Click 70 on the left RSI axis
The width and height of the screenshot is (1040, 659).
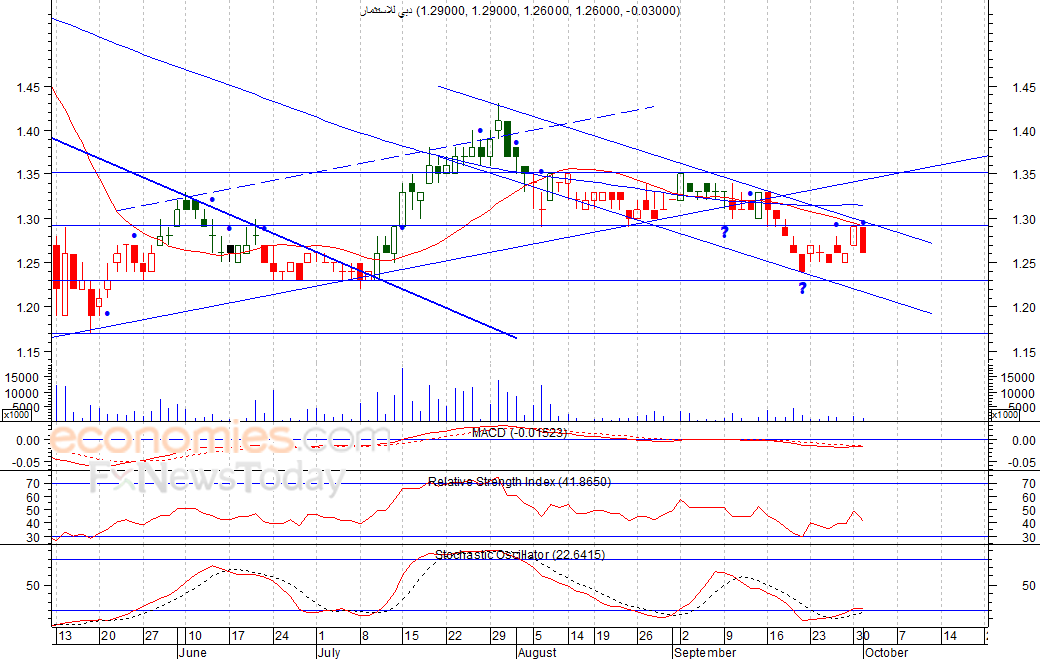click(33, 484)
